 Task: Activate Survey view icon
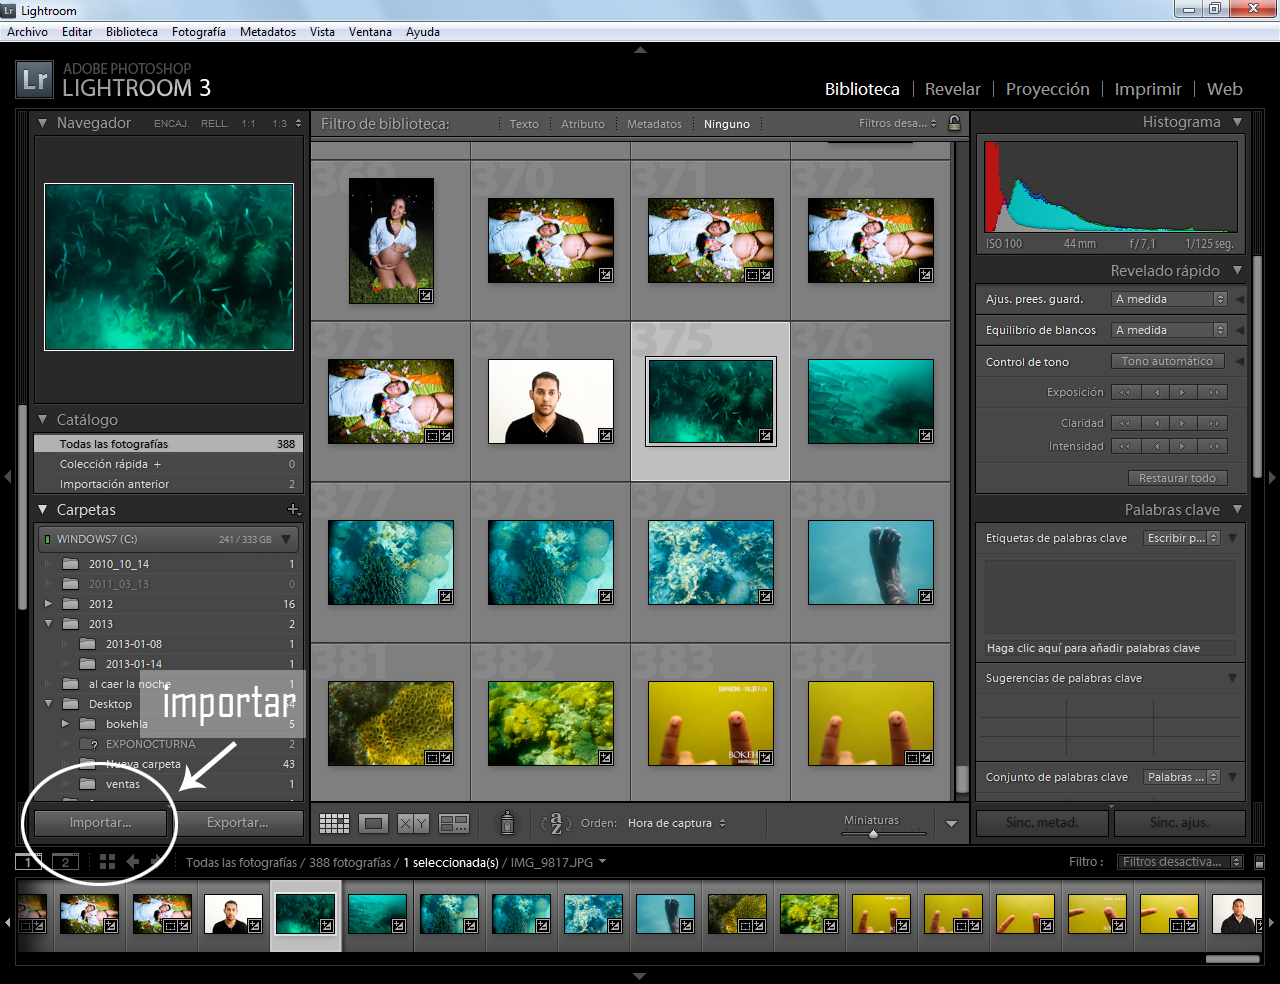tap(453, 822)
